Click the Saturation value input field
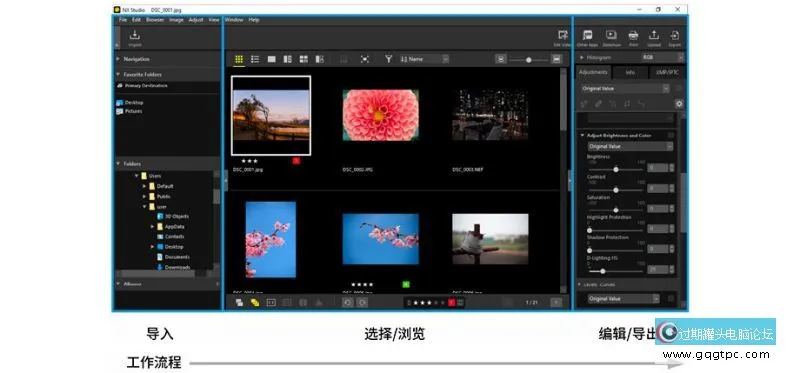Viewport: 800px width, 373px height. (x=657, y=209)
